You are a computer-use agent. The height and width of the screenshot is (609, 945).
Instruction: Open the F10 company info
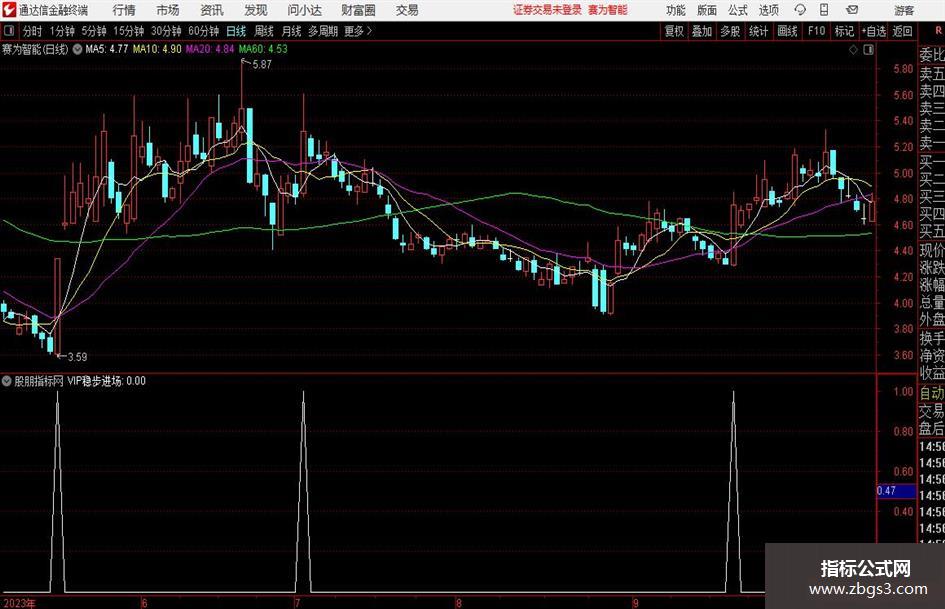(816, 31)
